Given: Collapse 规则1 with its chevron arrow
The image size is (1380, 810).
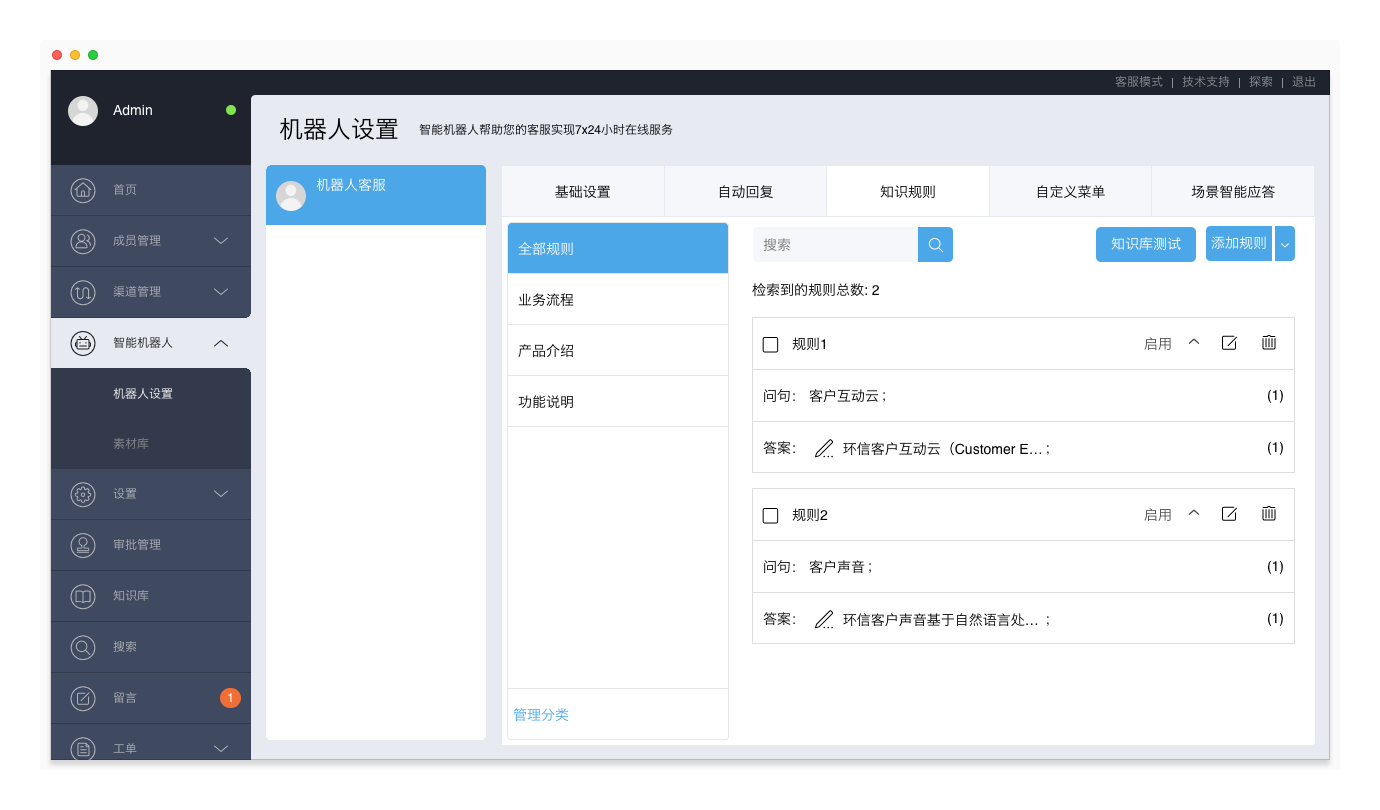Looking at the screenshot, I should (x=1193, y=342).
